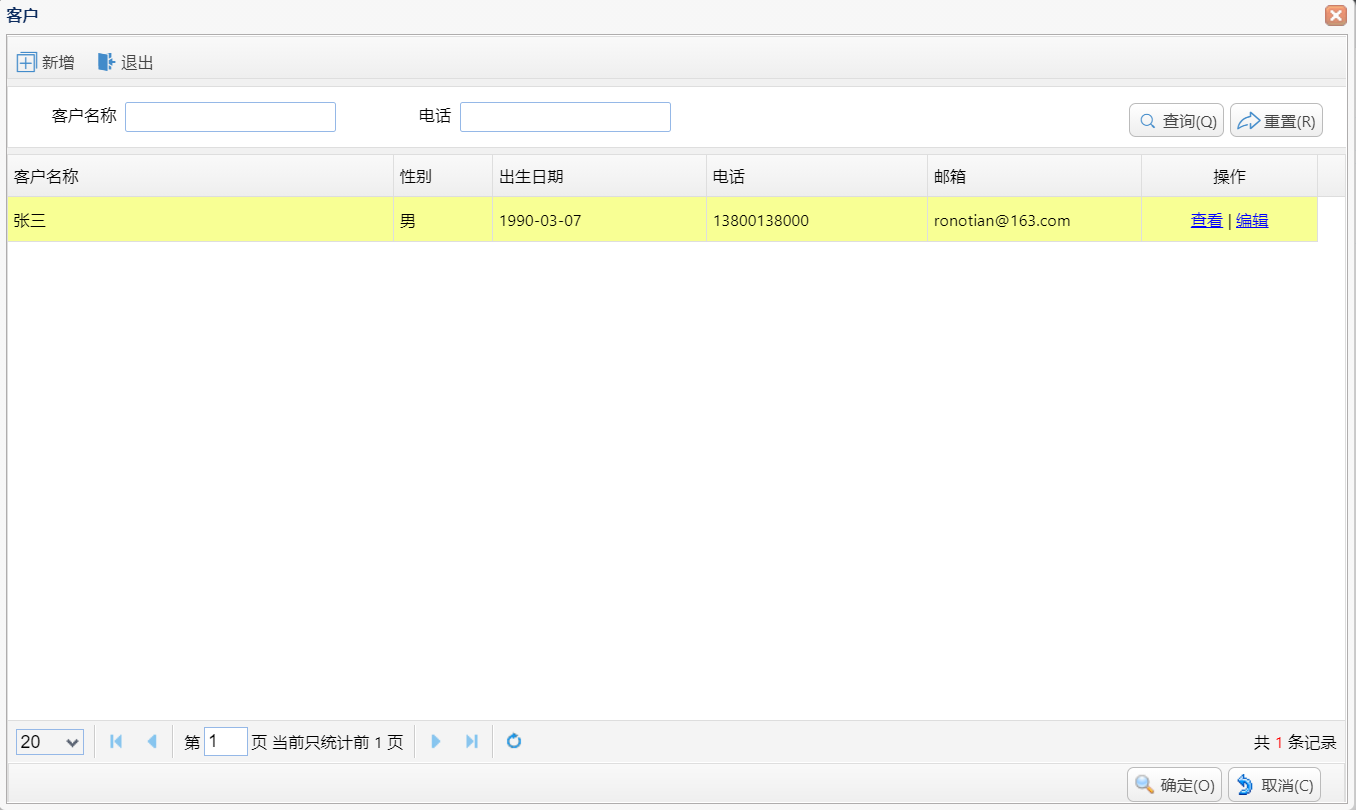
Task: Sort by 出生日期 column header
Action: pyautogui.click(x=598, y=177)
